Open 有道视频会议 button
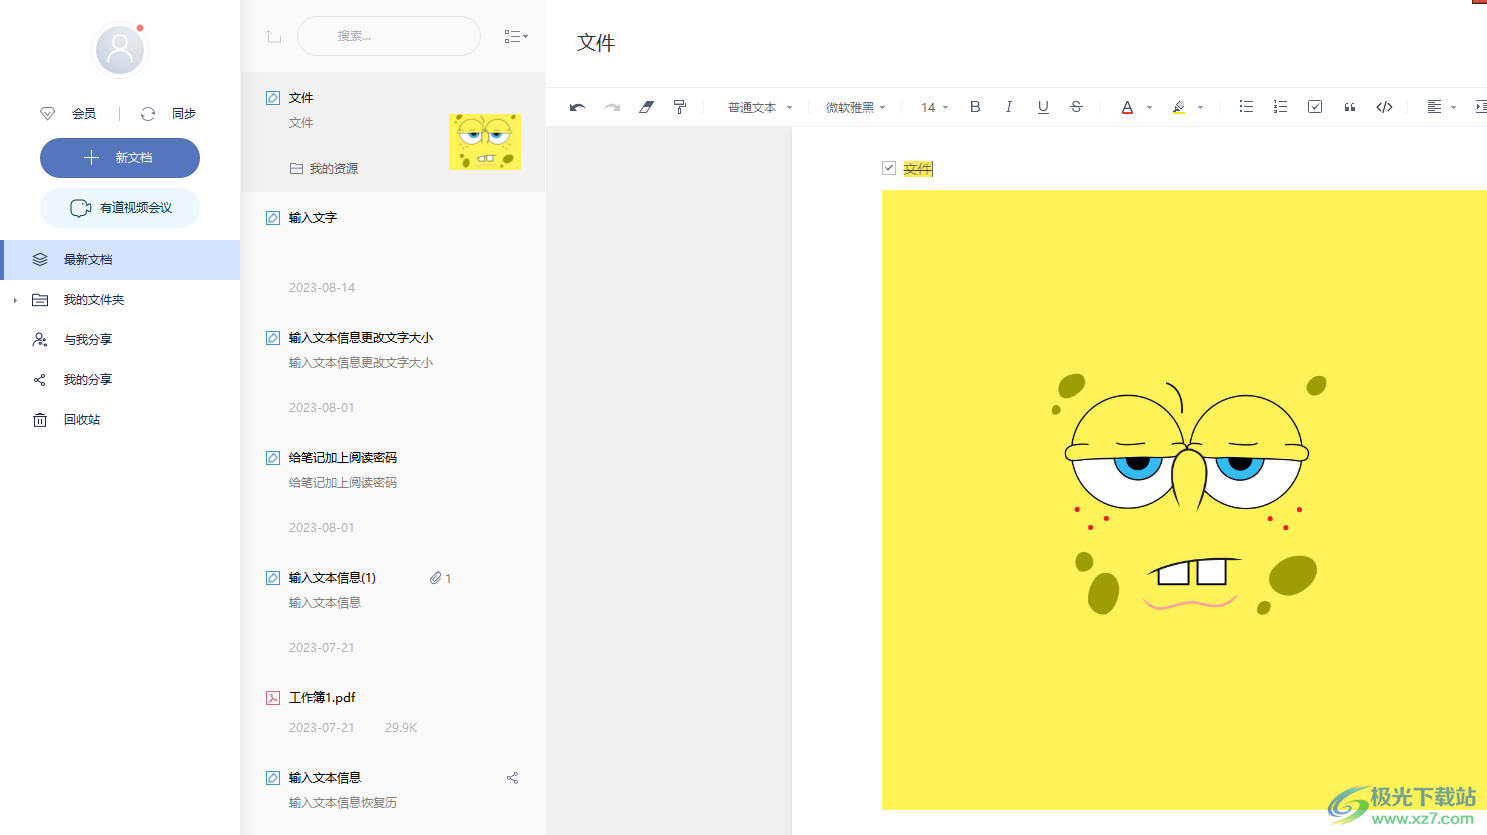Screen dimensions: 1487x835 pos(120,208)
